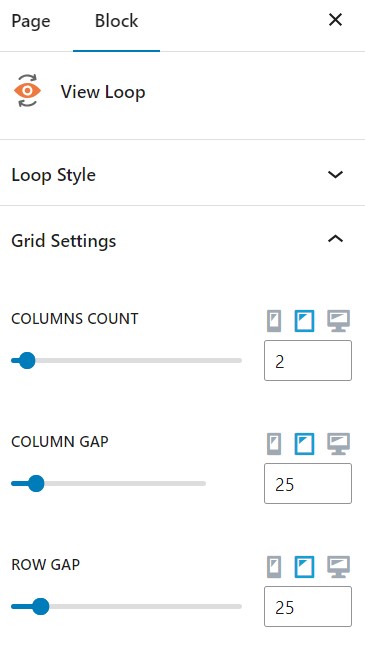Click the Columns Count slider handle
This screenshot has height=662, width=365.
[x=27, y=361]
